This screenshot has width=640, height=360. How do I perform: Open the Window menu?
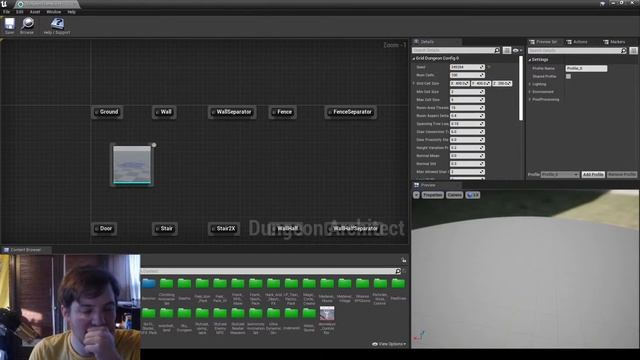tap(53, 12)
